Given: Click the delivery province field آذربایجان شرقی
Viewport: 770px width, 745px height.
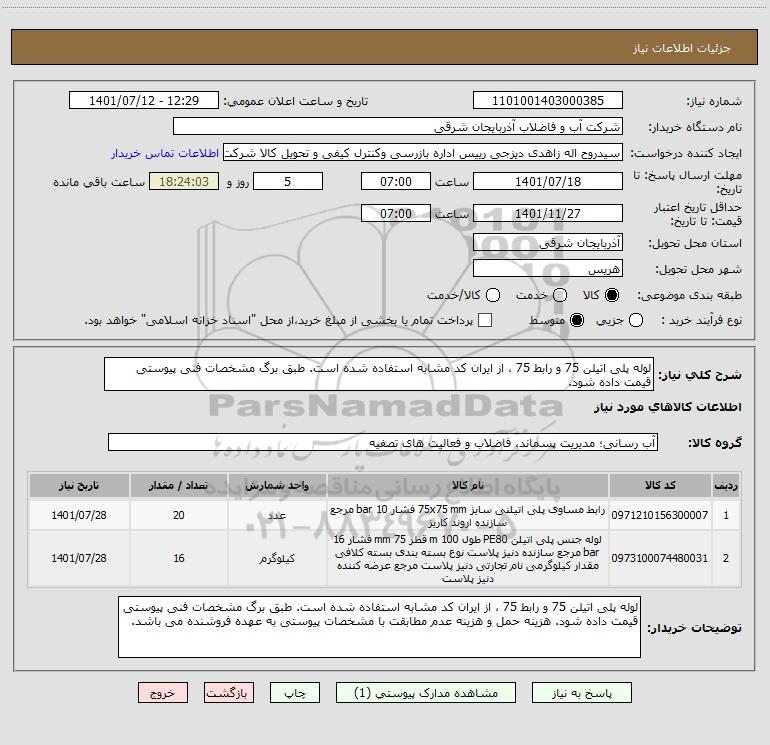Looking at the screenshot, I should point(548,243).
